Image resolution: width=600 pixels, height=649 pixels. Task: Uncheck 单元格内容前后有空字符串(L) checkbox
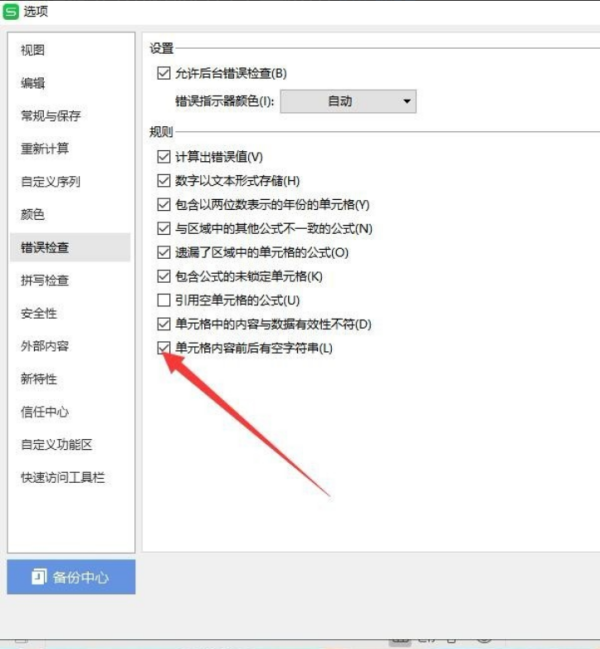[x=164, y=348]
